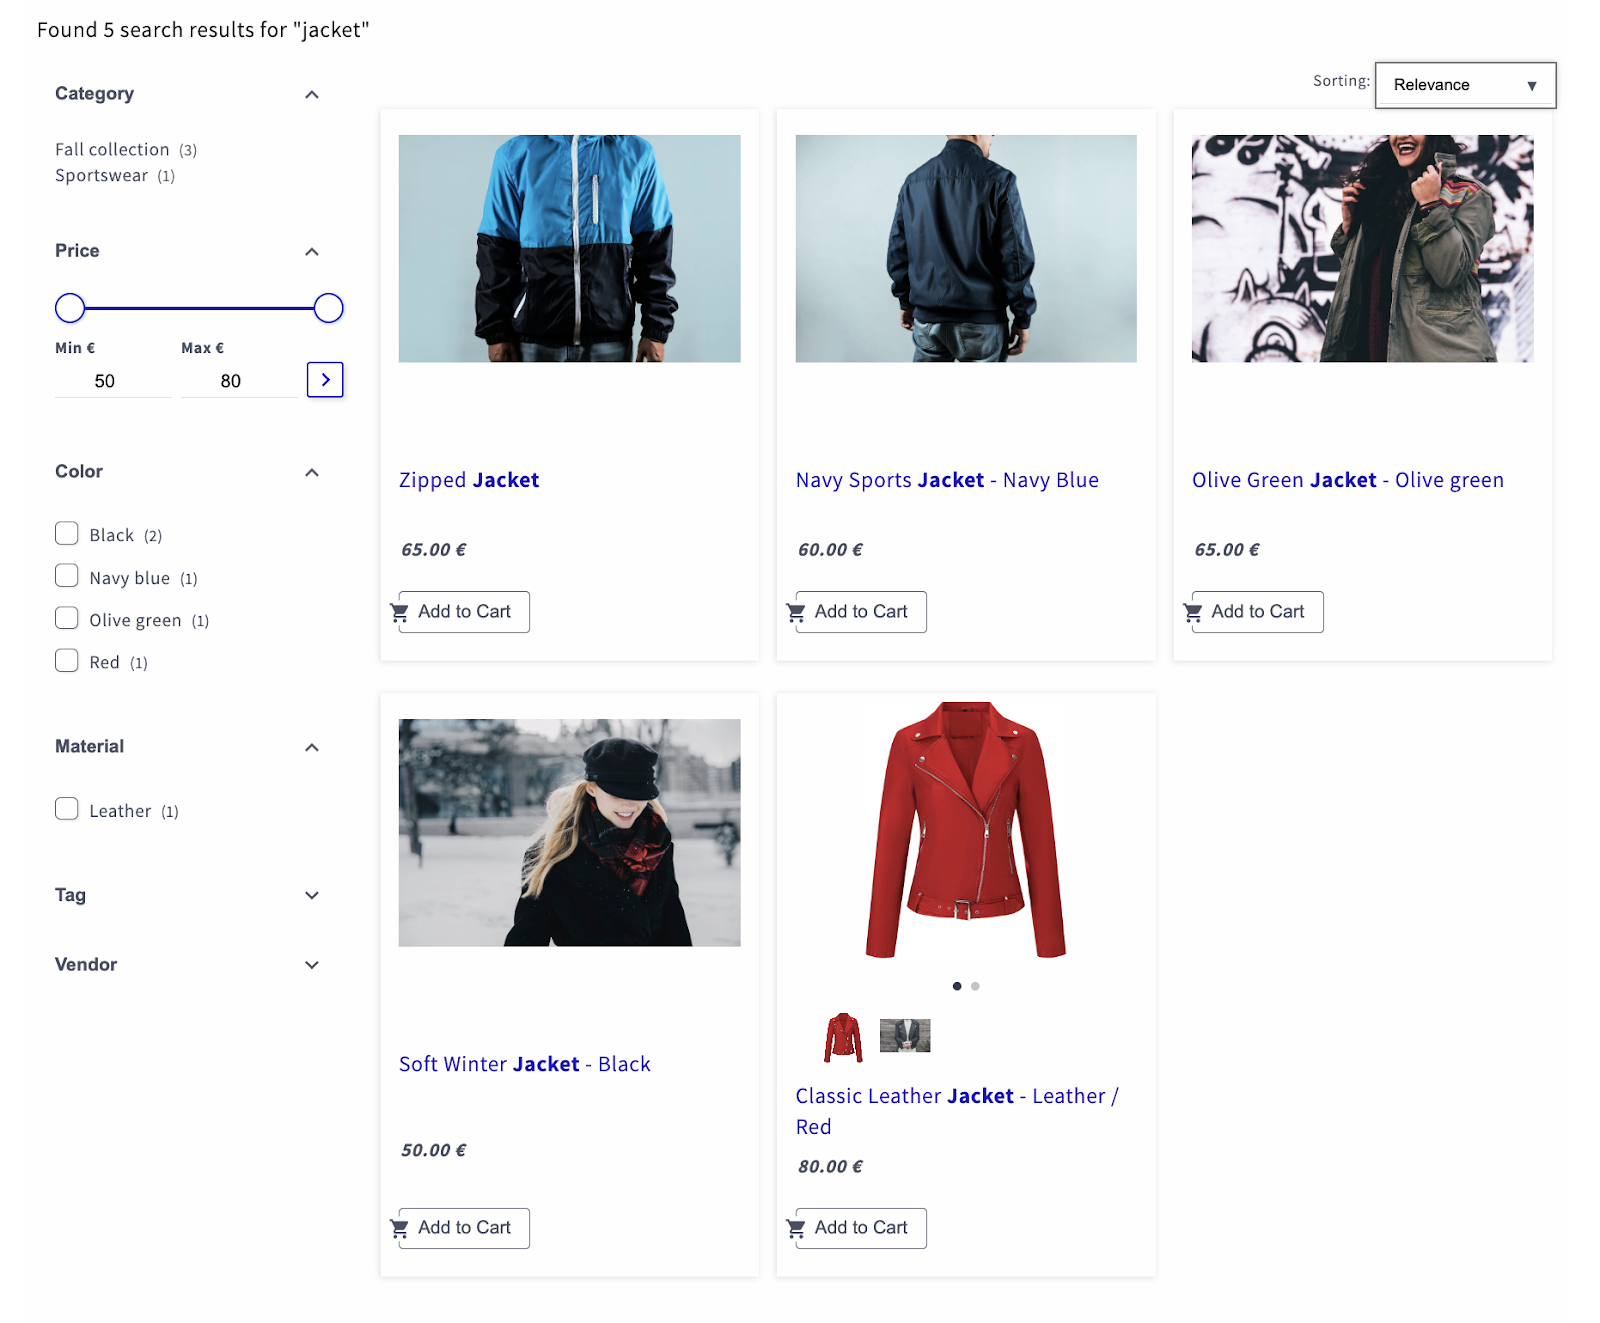This screenshot has height=1323, width=1600.
Task: Click the search results heading text
Action: pyautogui.click(x=203, y=30)
